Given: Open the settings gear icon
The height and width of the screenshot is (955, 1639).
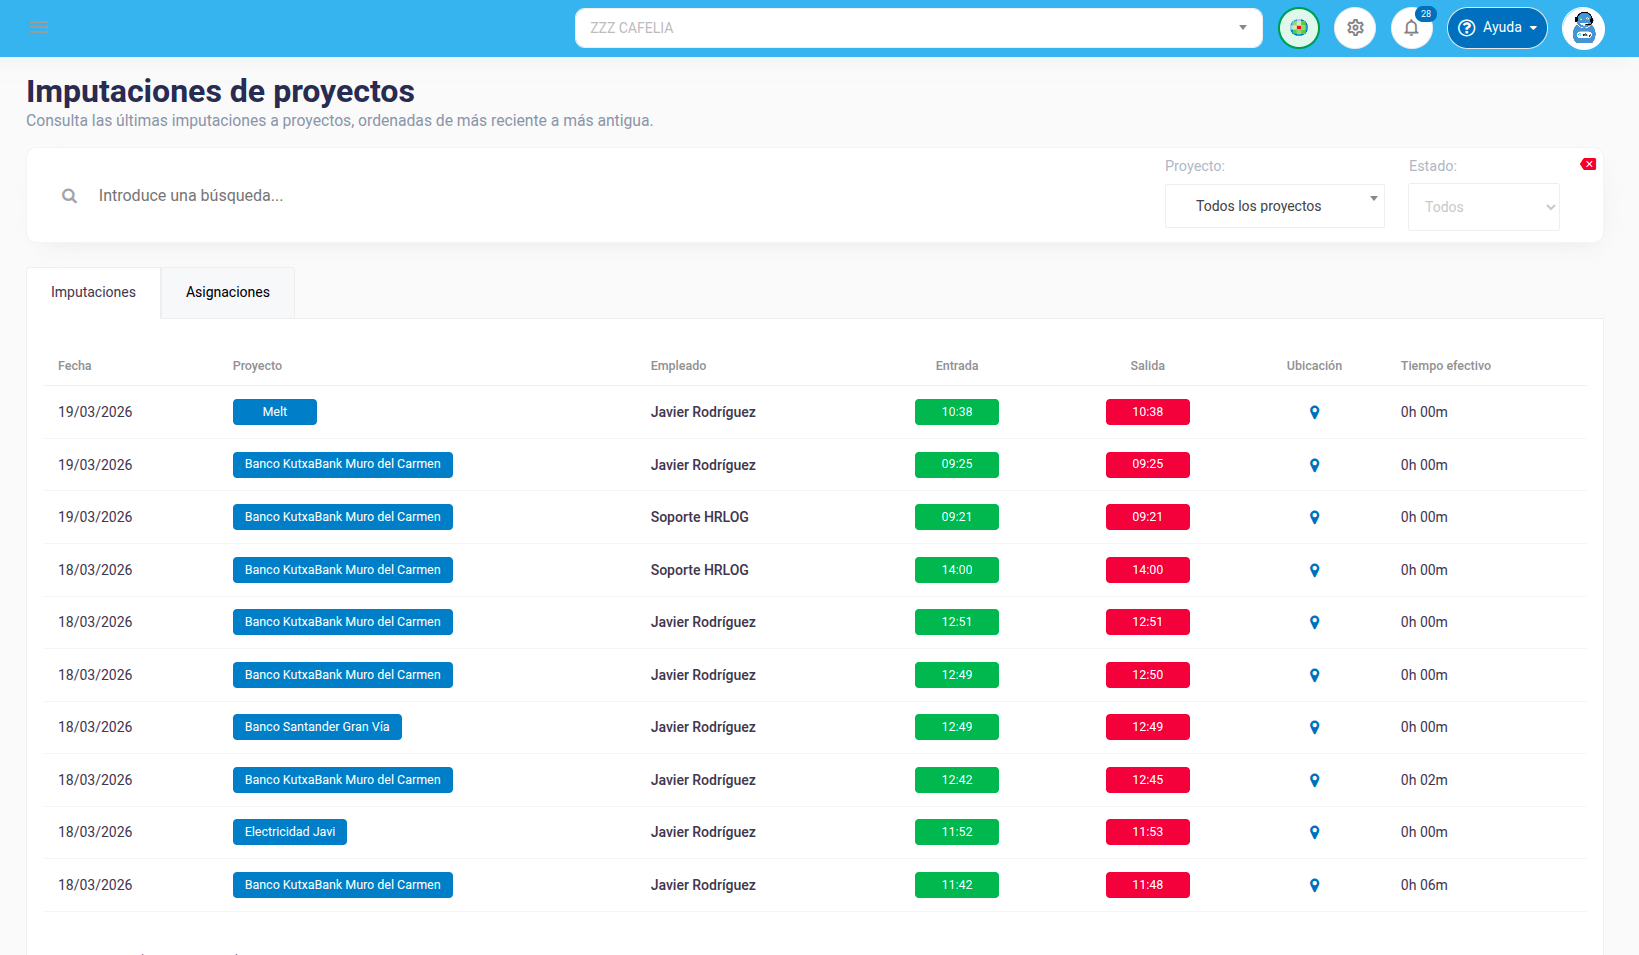Looking at the screenshot, I should point(1355,28).
